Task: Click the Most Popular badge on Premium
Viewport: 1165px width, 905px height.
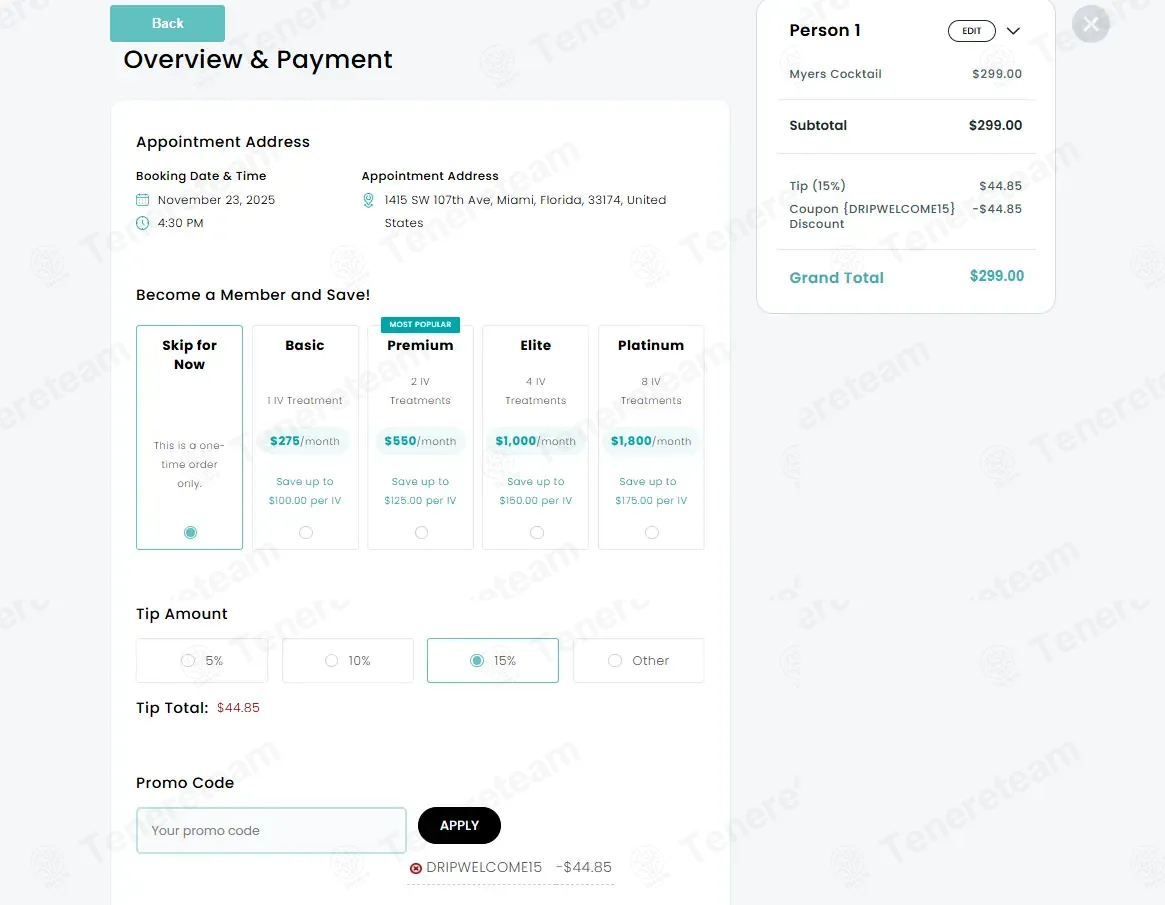Action: pyautogui.click(x=420, y=324)
